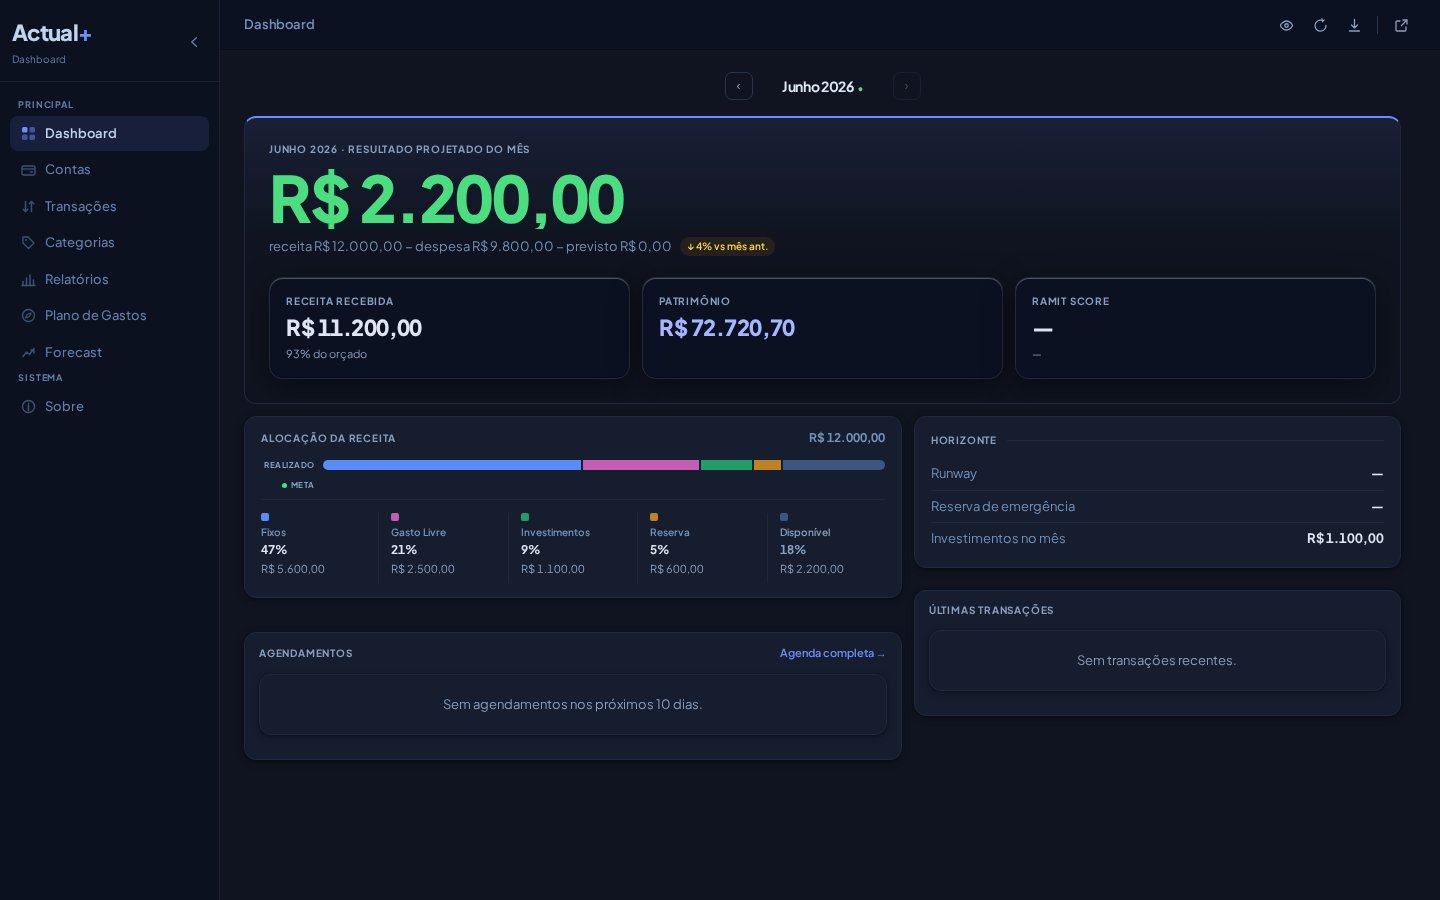Open the Ramit Score card
The height and width of the screenshot is (900, 1440).
pos(1195,328)
